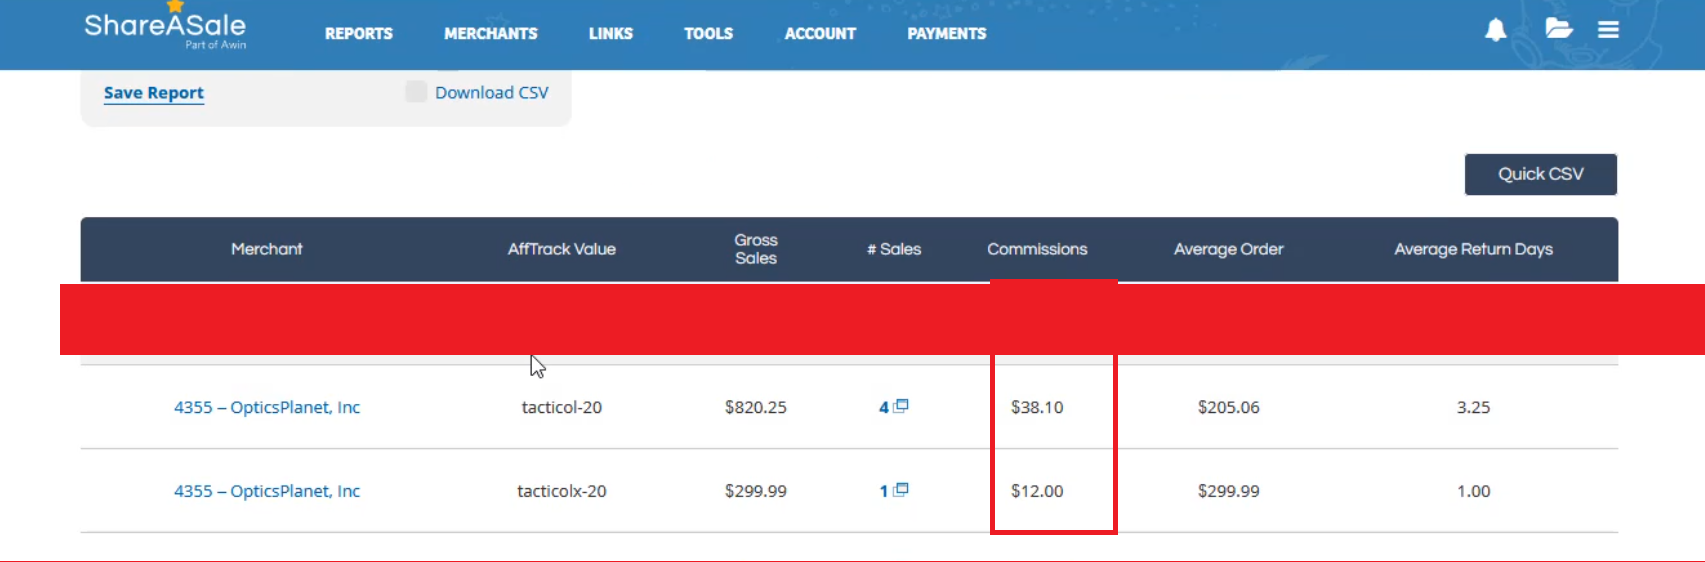Click the # Sales column header
The width and height of the screenshot is (1705, 562).
[x=894, y=249]
